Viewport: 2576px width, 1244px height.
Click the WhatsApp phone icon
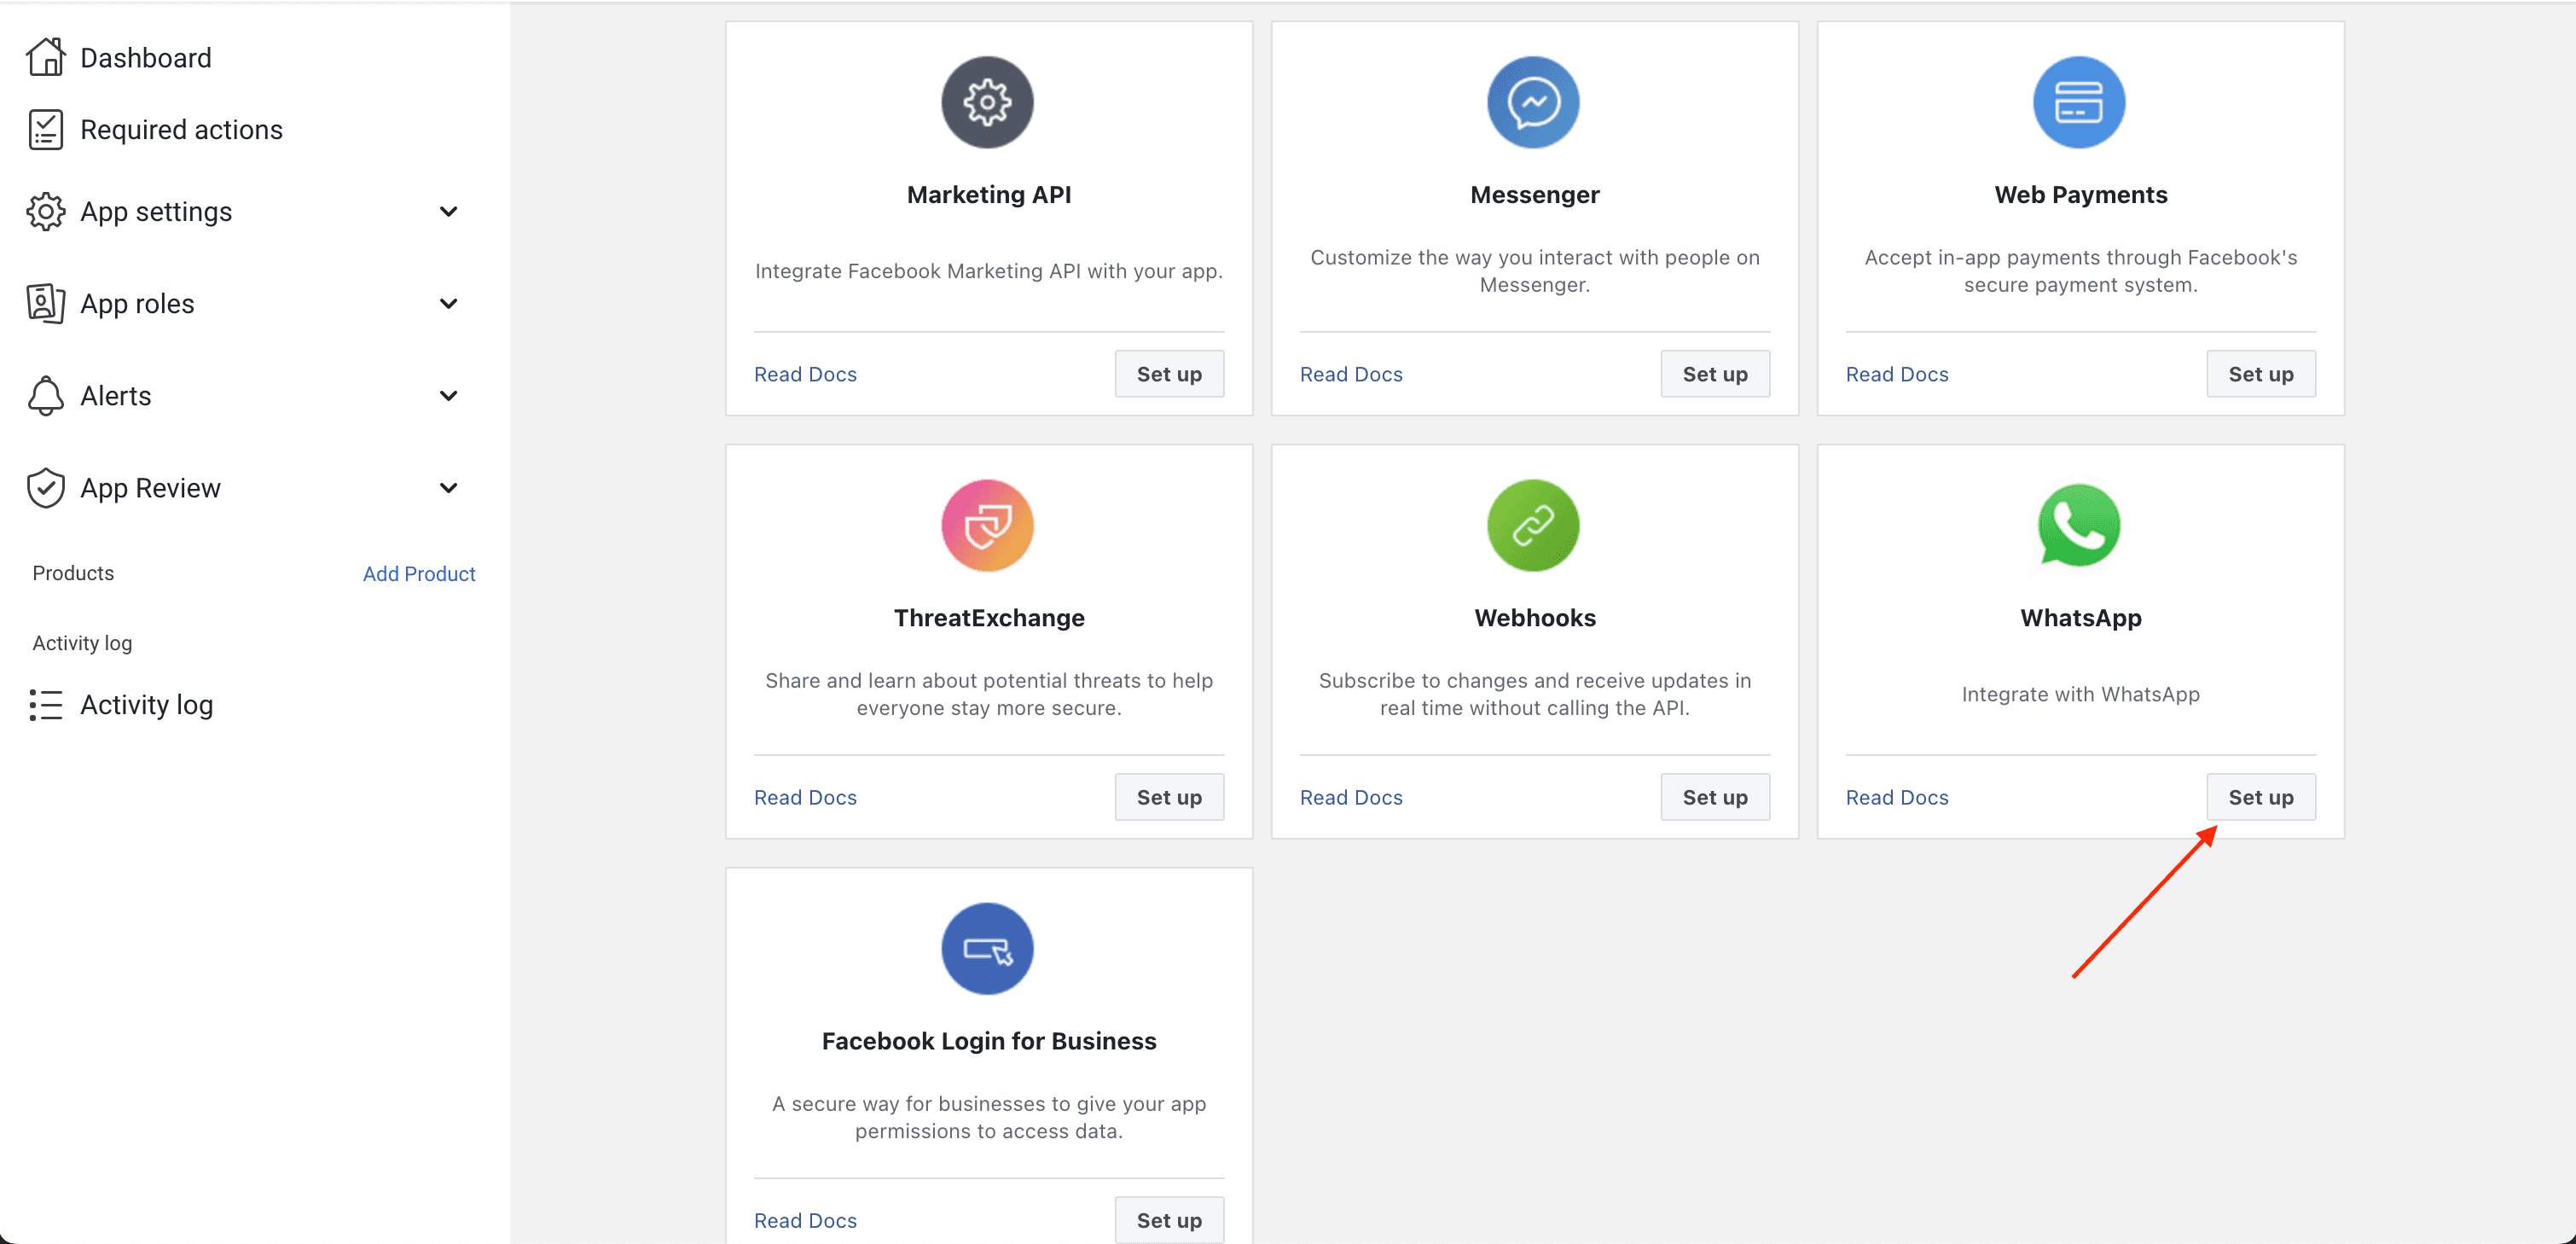tap(2079, 525)
